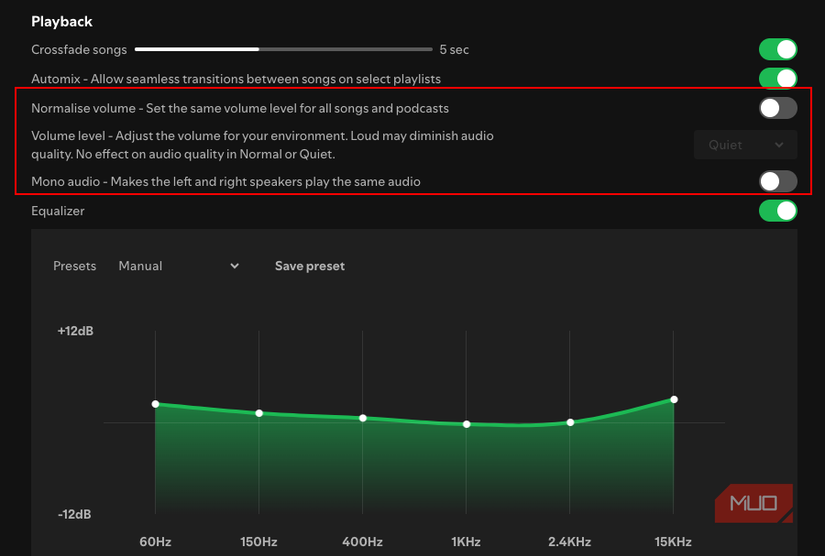The image size is (825, 556).
Task: Turn off the Crossfade songs toggle
Action: (x=778, y=49)
